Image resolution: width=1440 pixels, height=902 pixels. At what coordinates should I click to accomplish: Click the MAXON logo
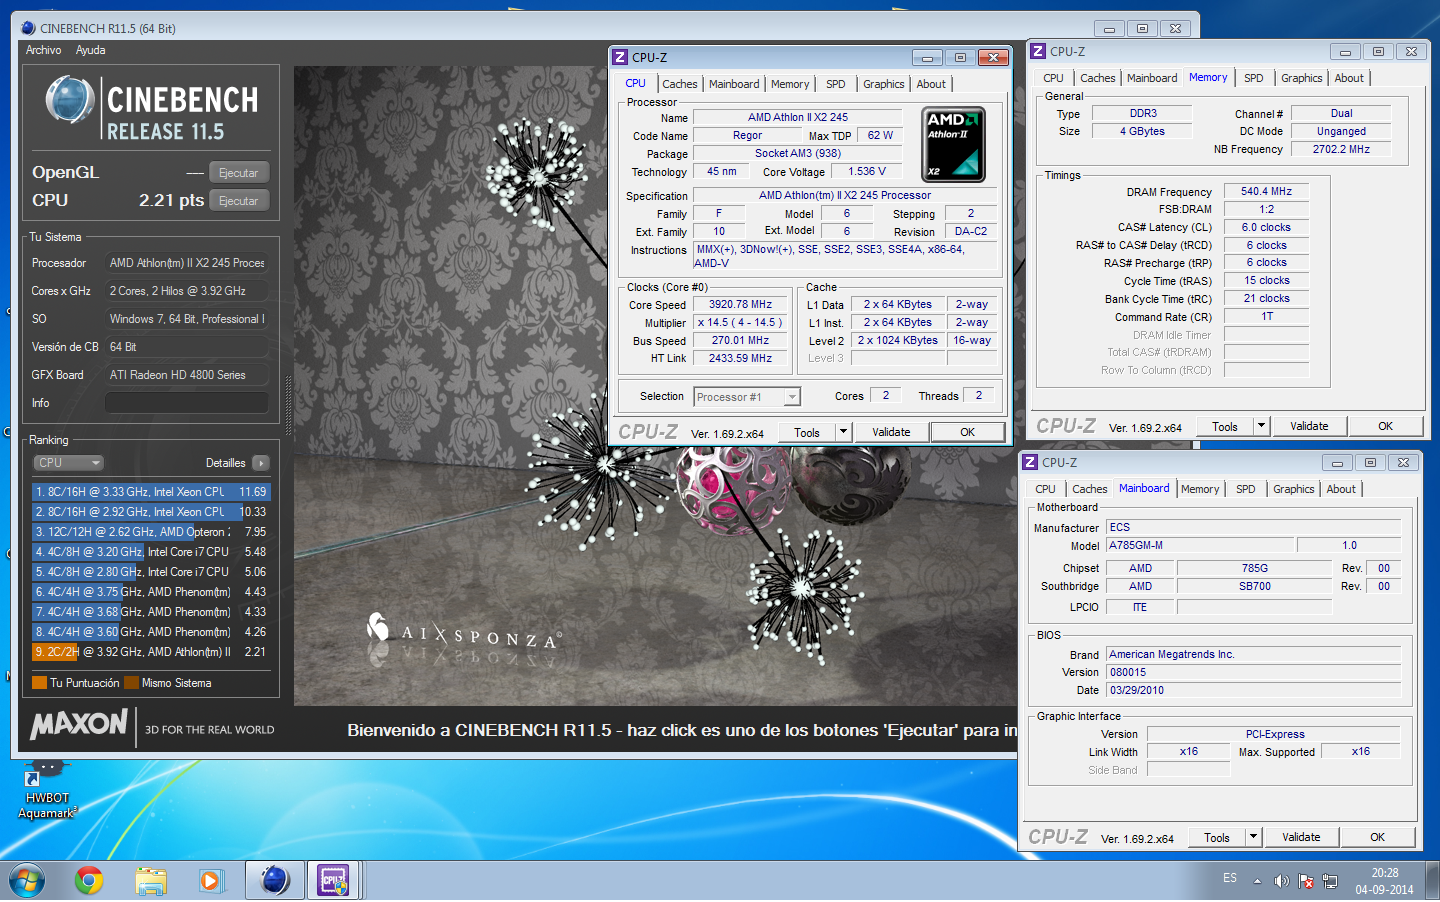tap(80, 724)
